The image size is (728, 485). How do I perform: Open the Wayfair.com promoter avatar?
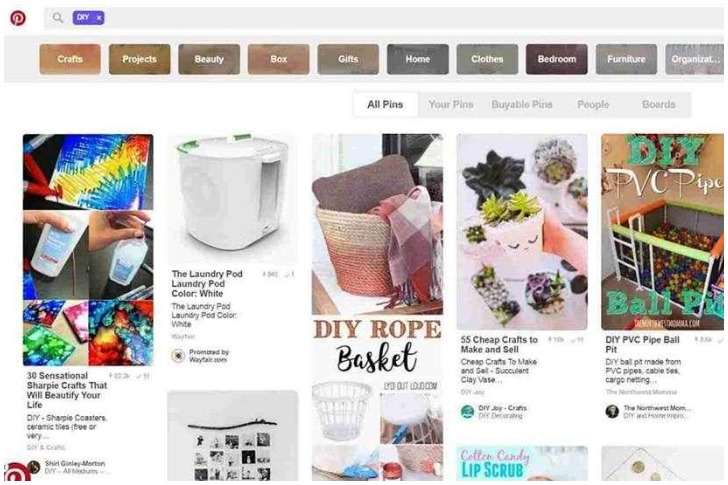click(178, 356)
